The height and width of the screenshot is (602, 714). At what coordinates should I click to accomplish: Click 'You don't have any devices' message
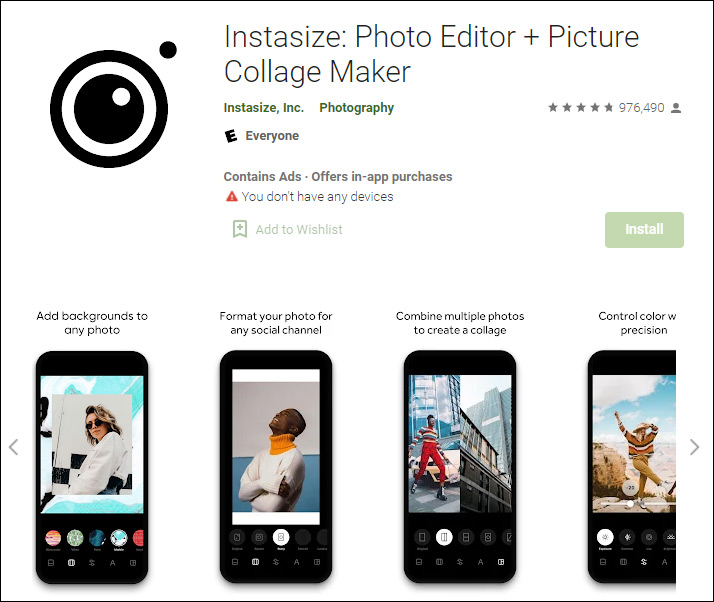pos(317,196)
